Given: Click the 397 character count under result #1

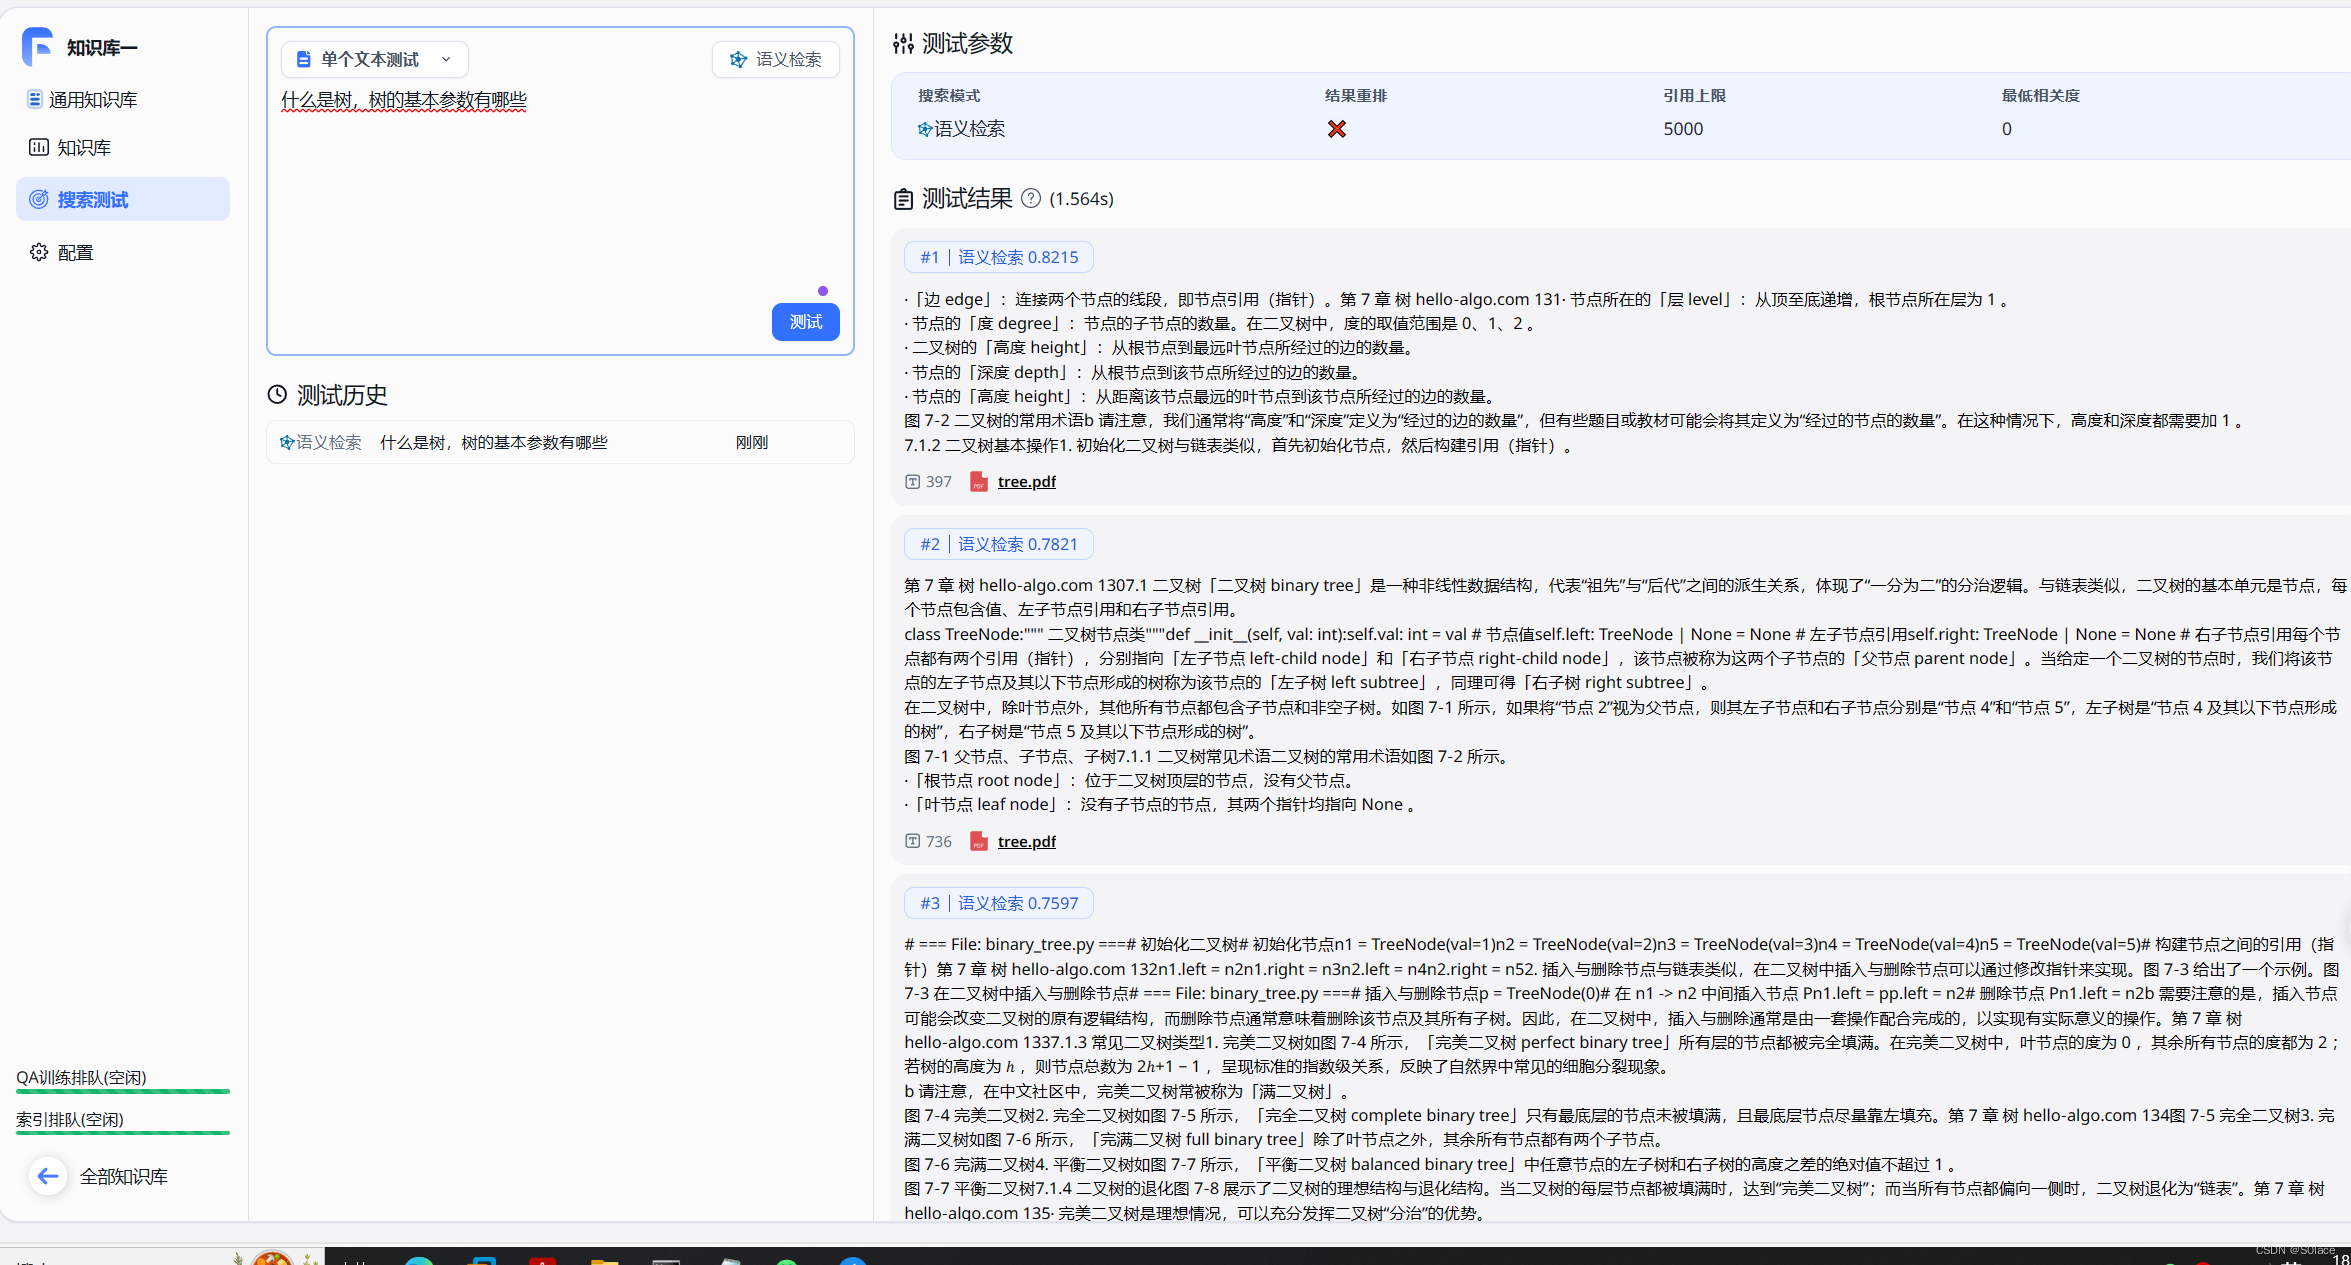Looking at the screenshot, I should point(929,481).
